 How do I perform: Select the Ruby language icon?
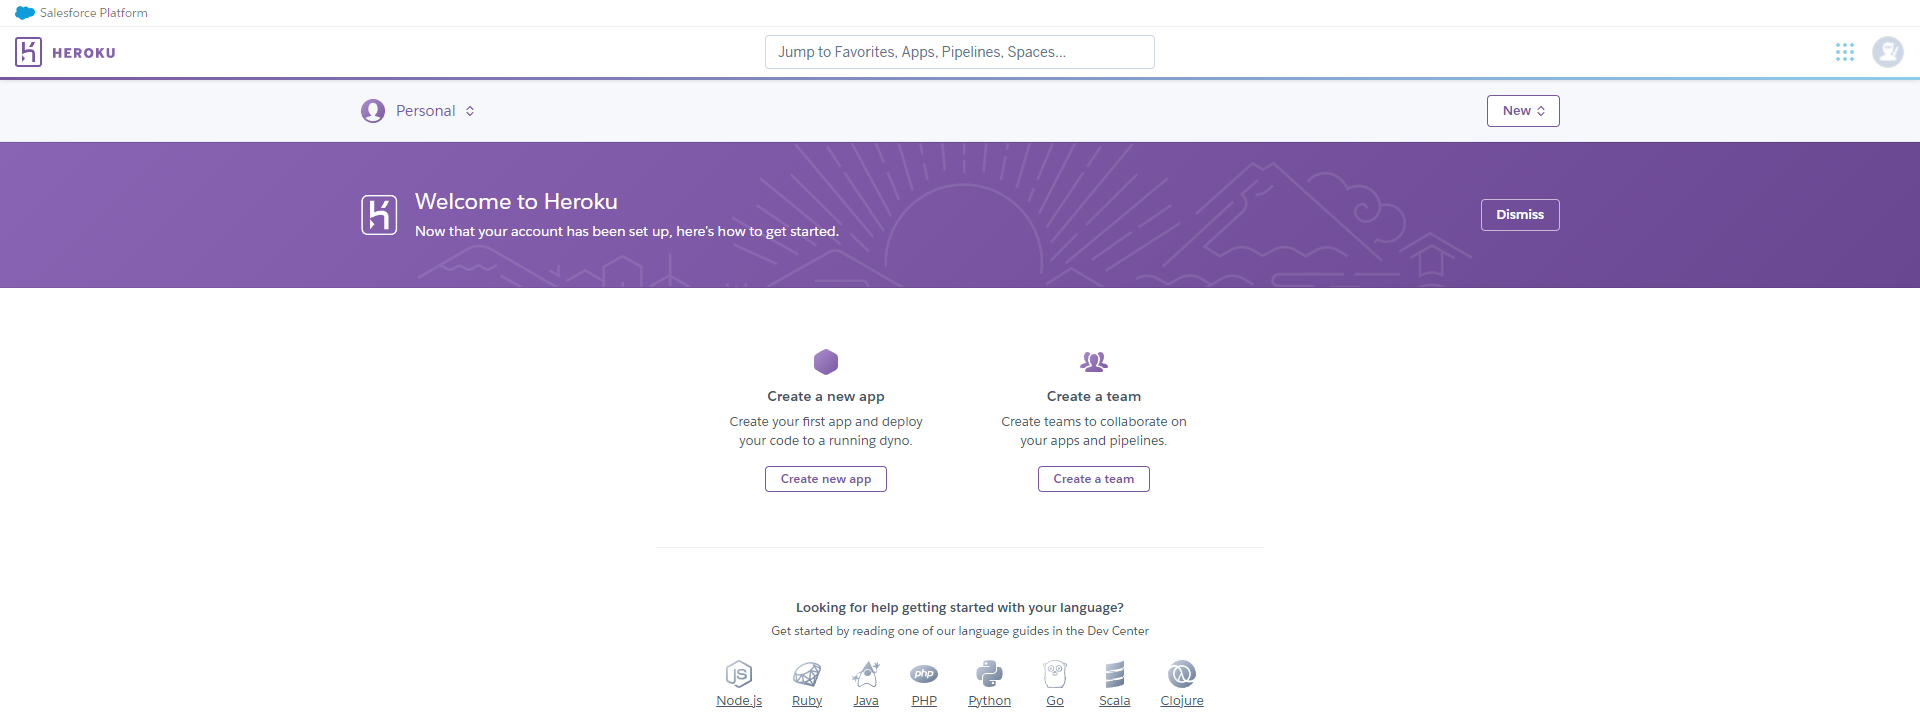tap(807, 674)
